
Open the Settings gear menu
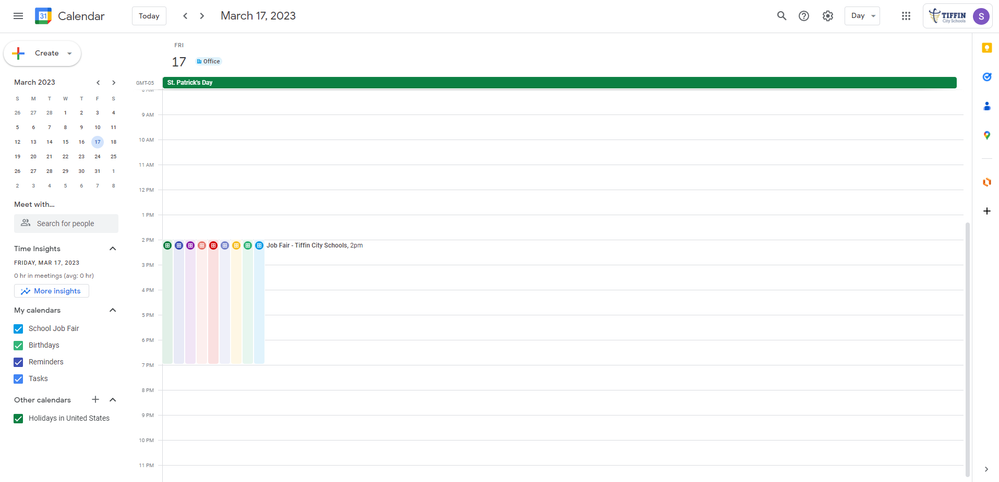click(828, 16)
